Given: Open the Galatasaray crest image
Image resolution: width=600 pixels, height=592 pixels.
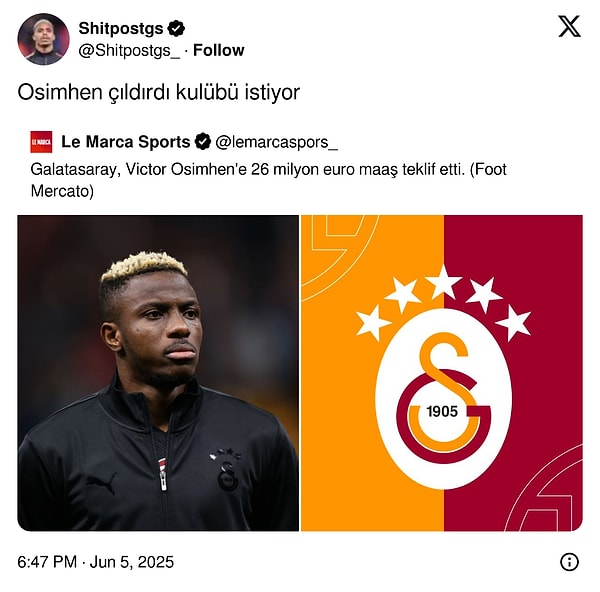Looking at the screenshot, I should click(x=442, y=373).
